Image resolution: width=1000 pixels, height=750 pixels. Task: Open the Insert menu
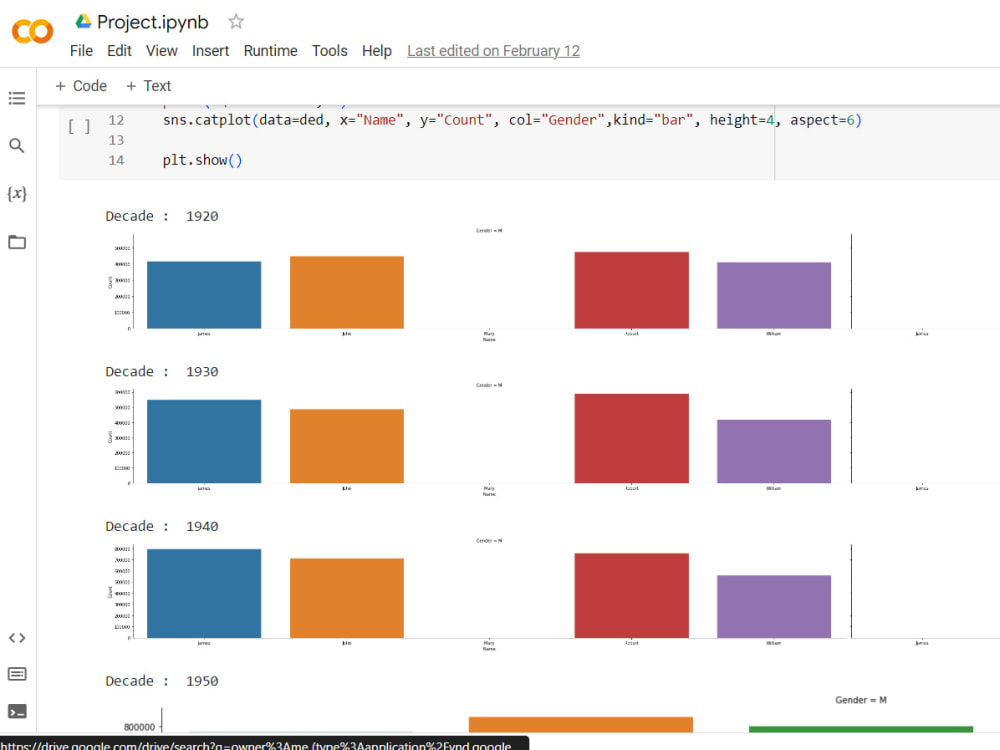(211, 50)
